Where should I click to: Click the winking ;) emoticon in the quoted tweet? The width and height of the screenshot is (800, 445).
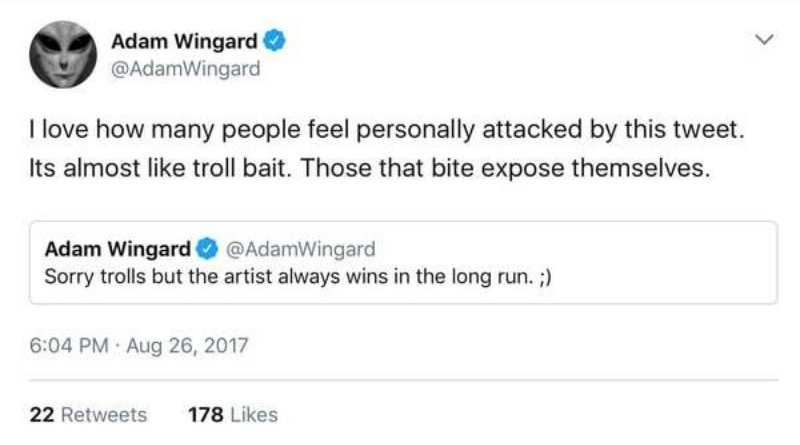545,277
